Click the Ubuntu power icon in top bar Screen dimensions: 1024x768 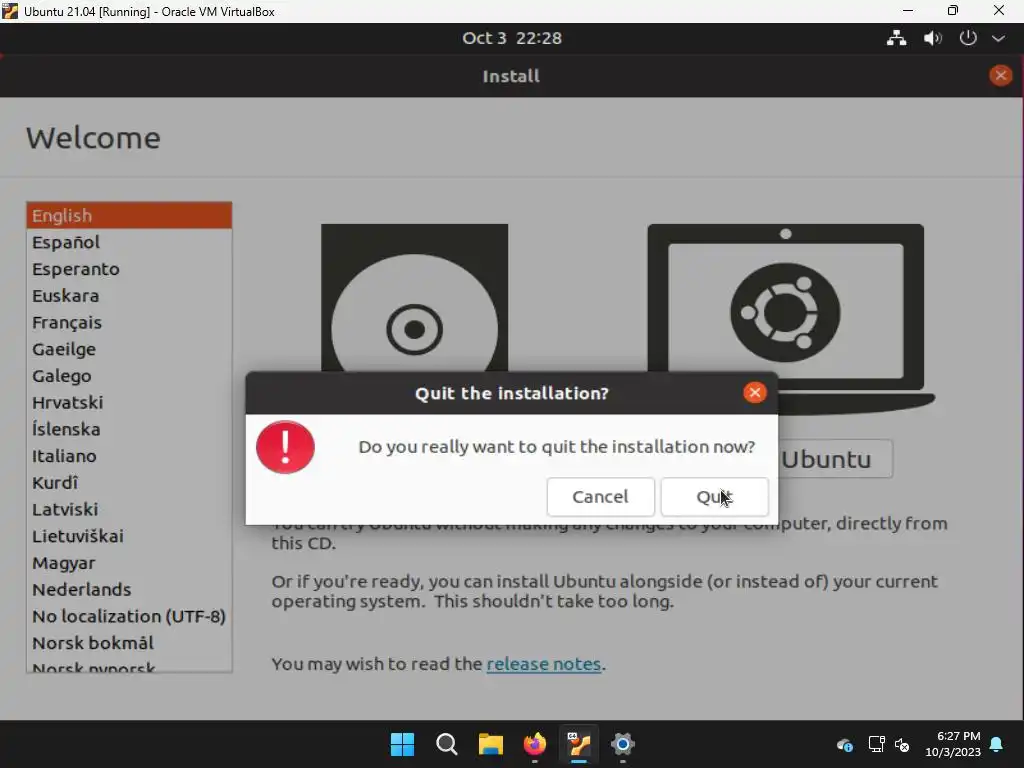[968, 38]
